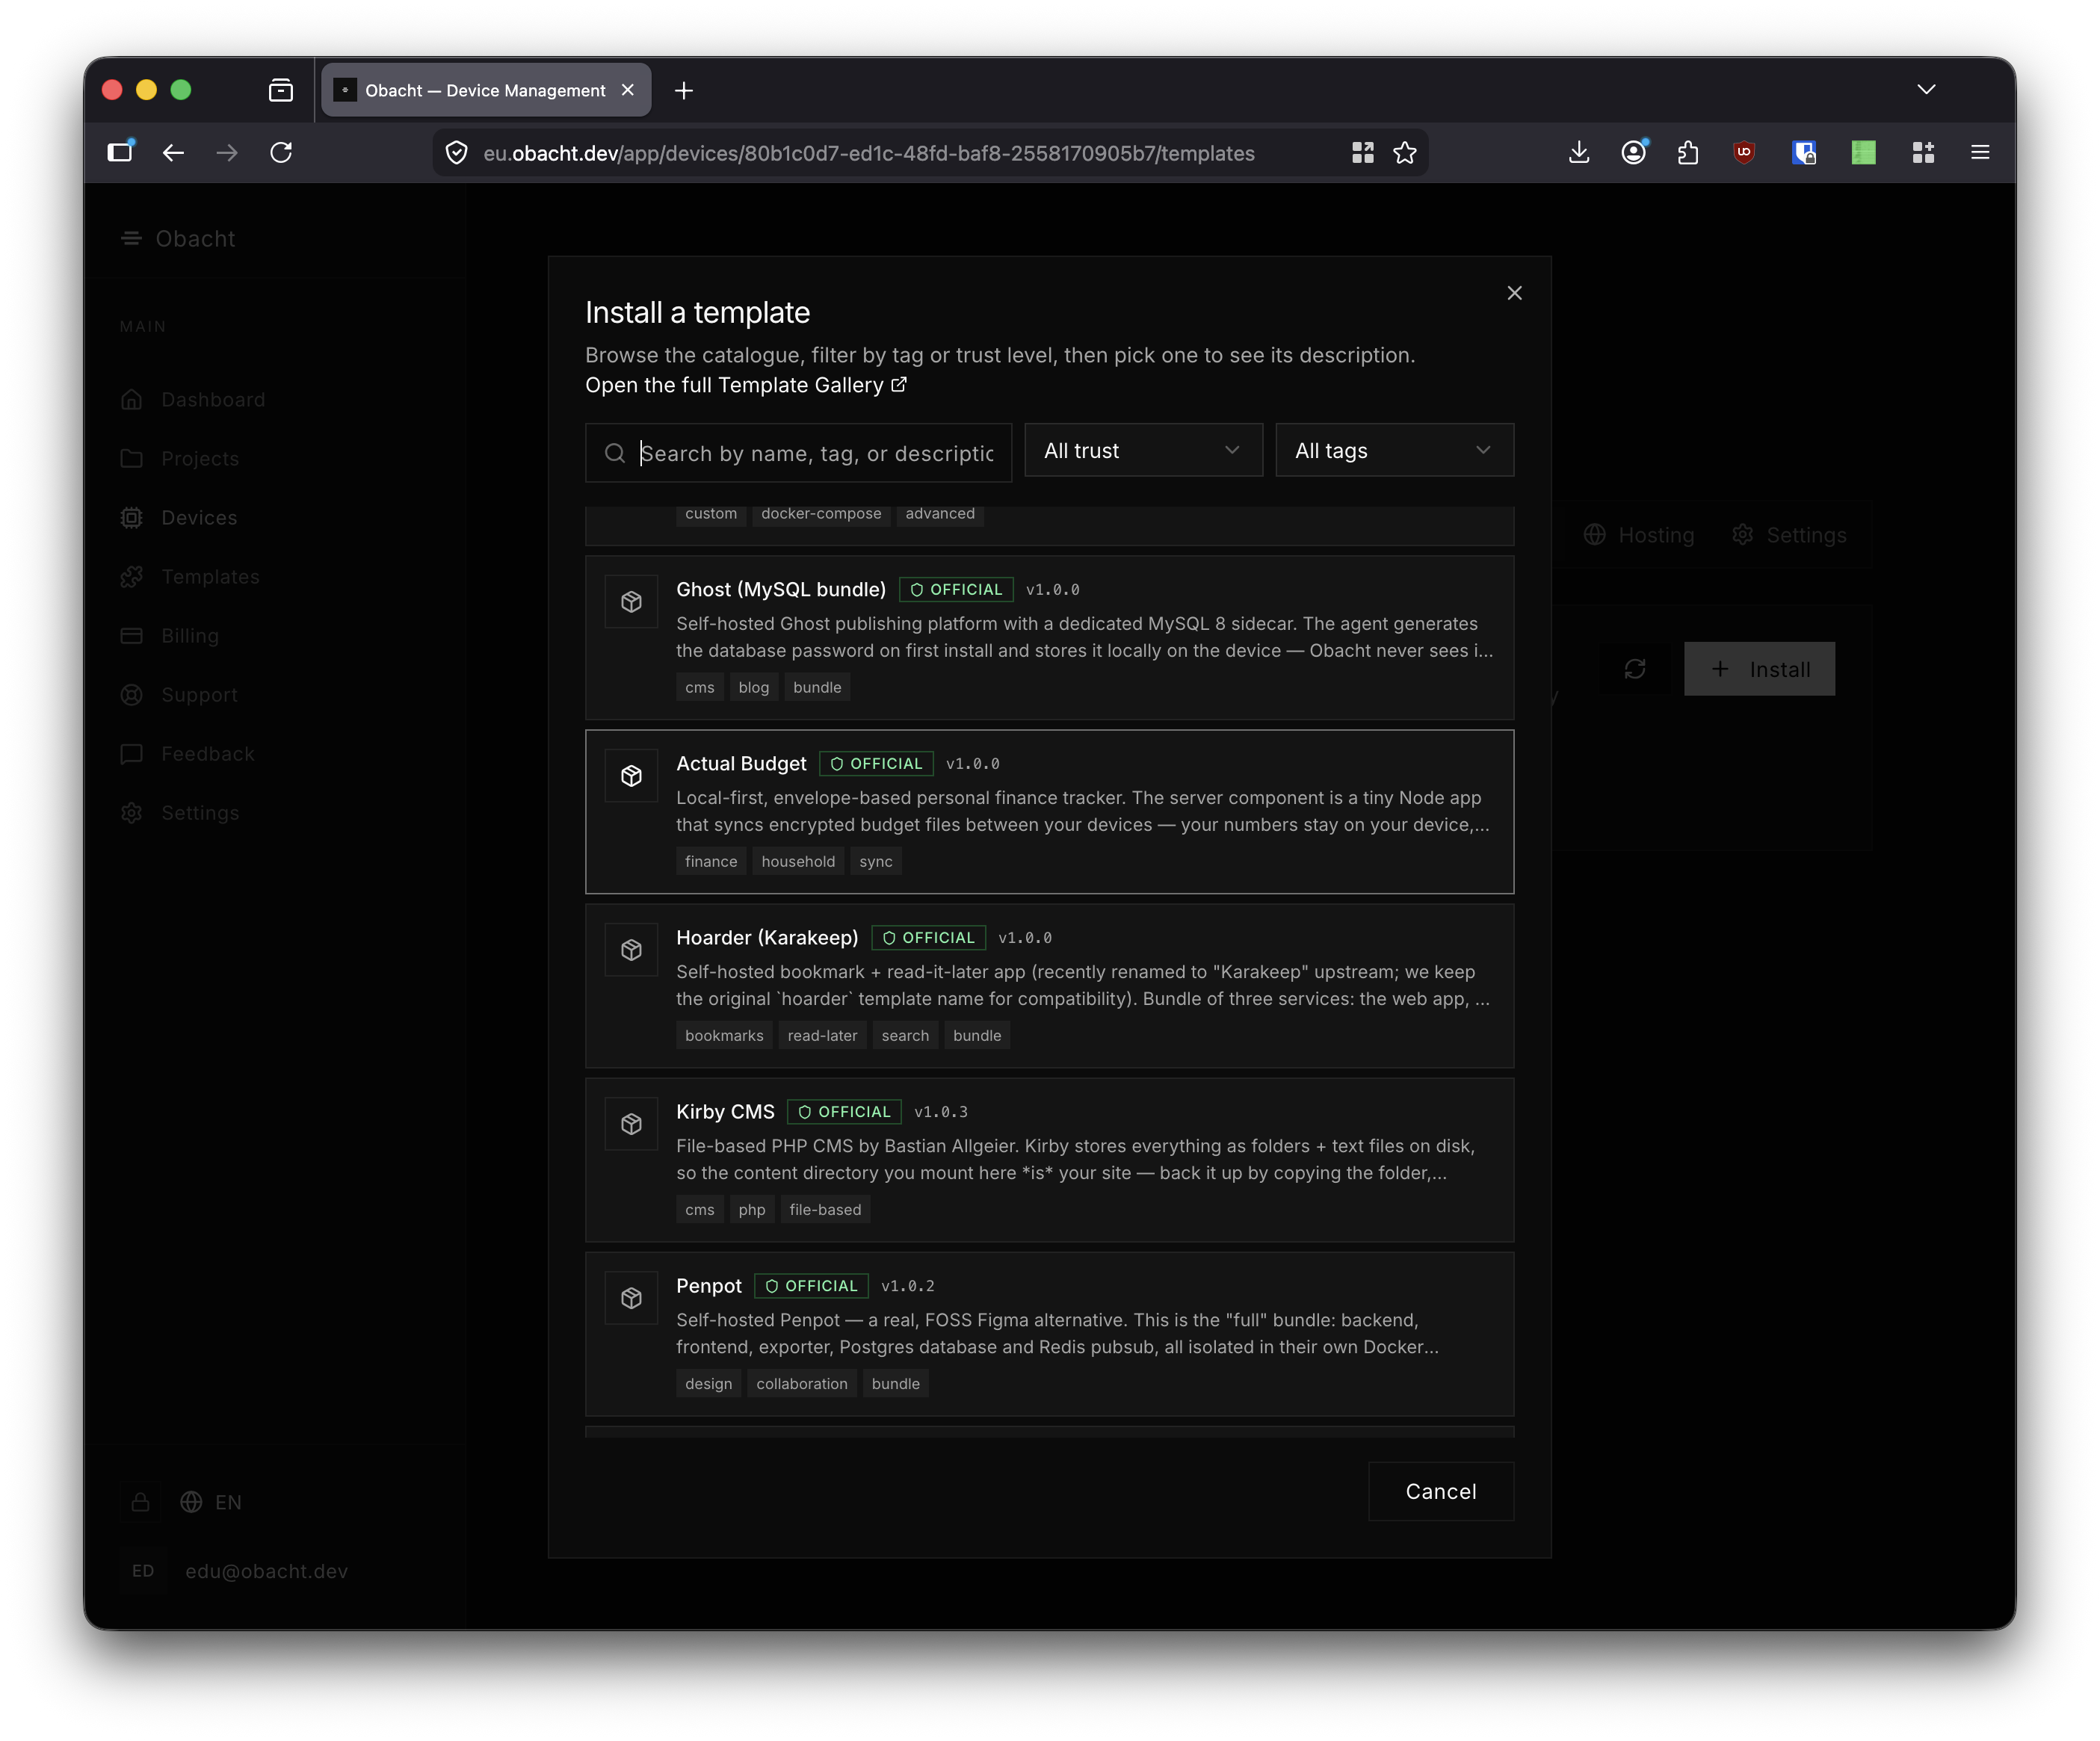2100x1741 pixels.
Task: Click the finance tag on Actual Budget
Action: click(711, 861)
